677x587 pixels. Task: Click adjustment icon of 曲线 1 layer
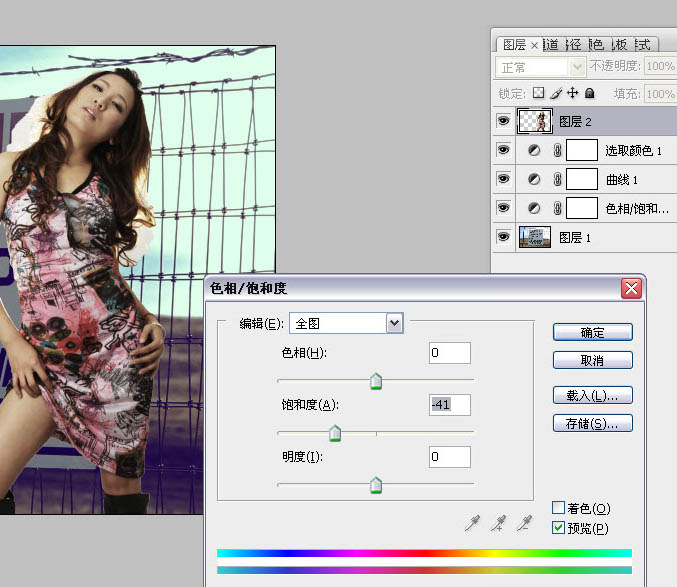[x=533, y=180]
